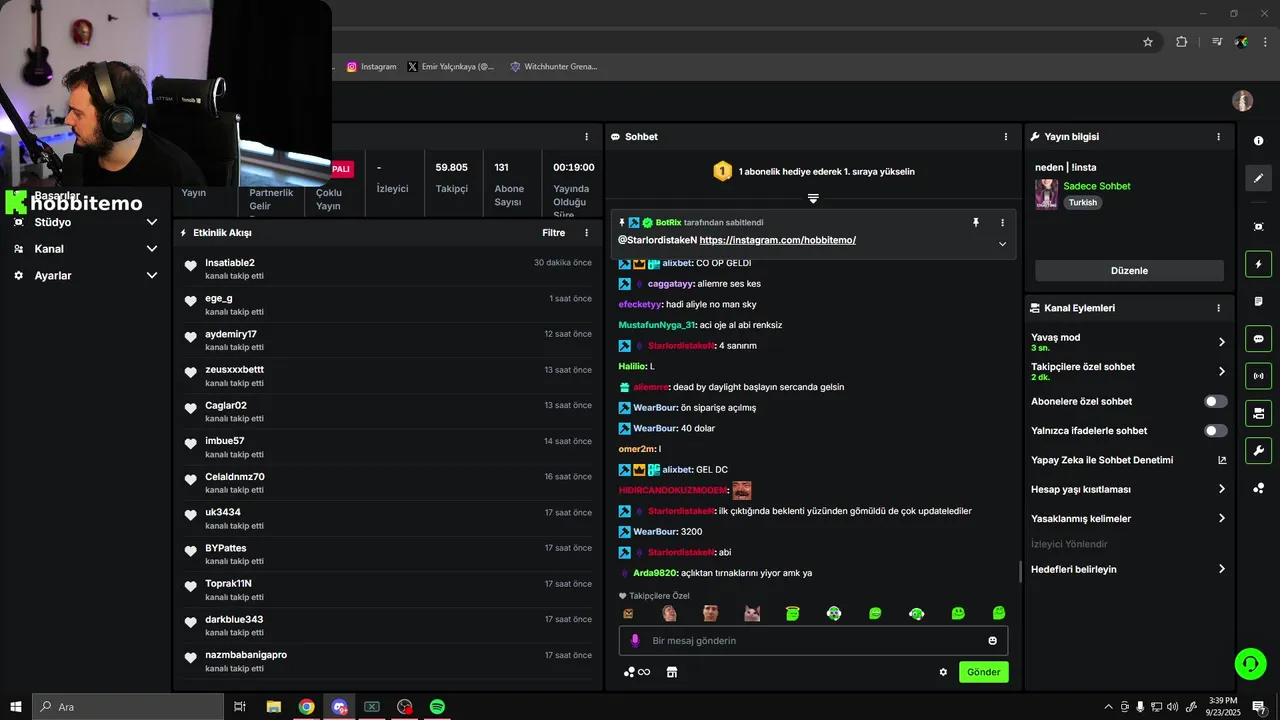Open emoji picker in message box
The height and width of the screenshot is (720, 1280).
pyautogui.click(x=993, y=641)
